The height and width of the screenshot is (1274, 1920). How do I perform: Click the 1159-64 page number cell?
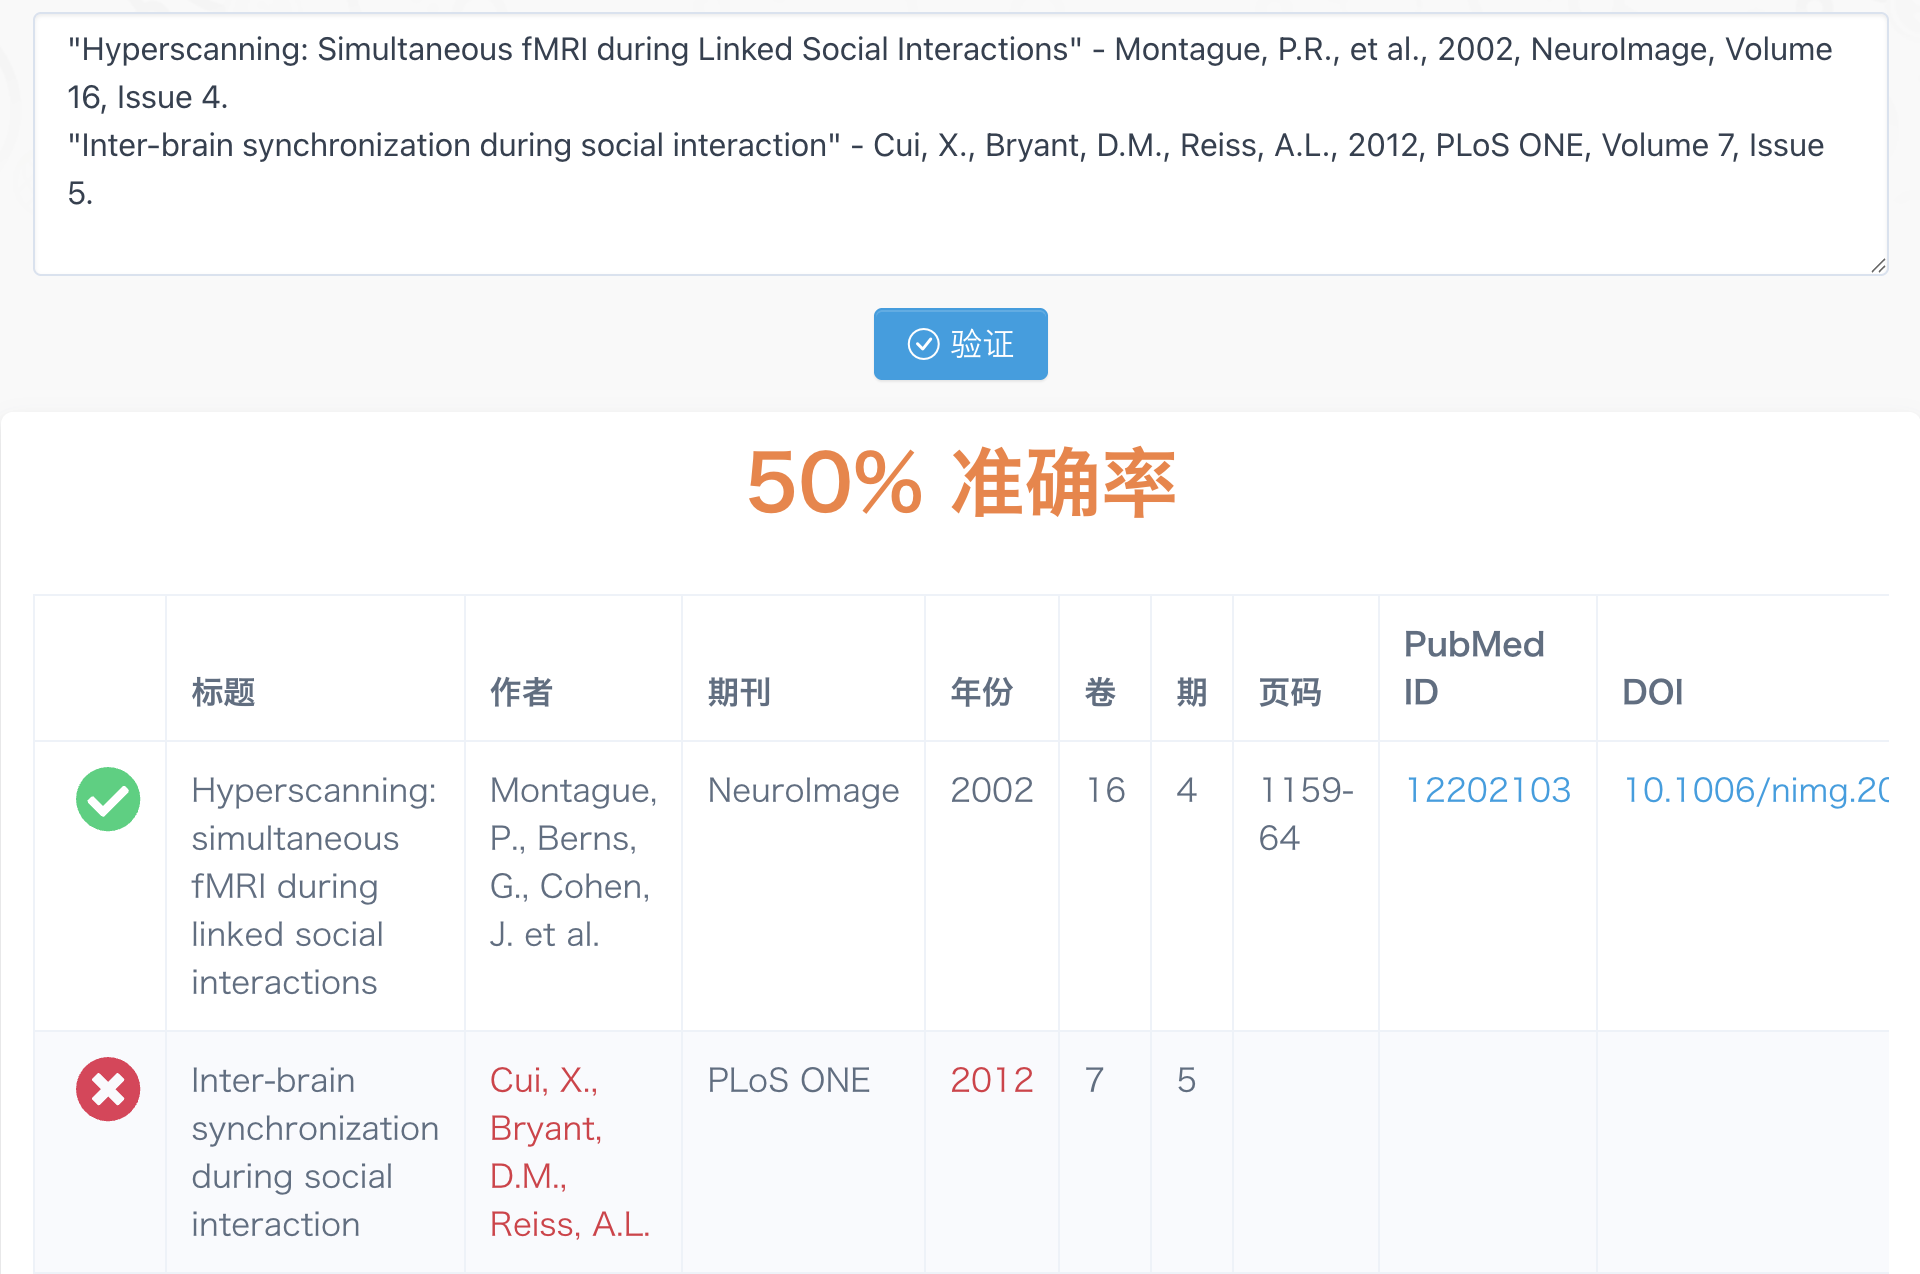(x=1304, y=814)
